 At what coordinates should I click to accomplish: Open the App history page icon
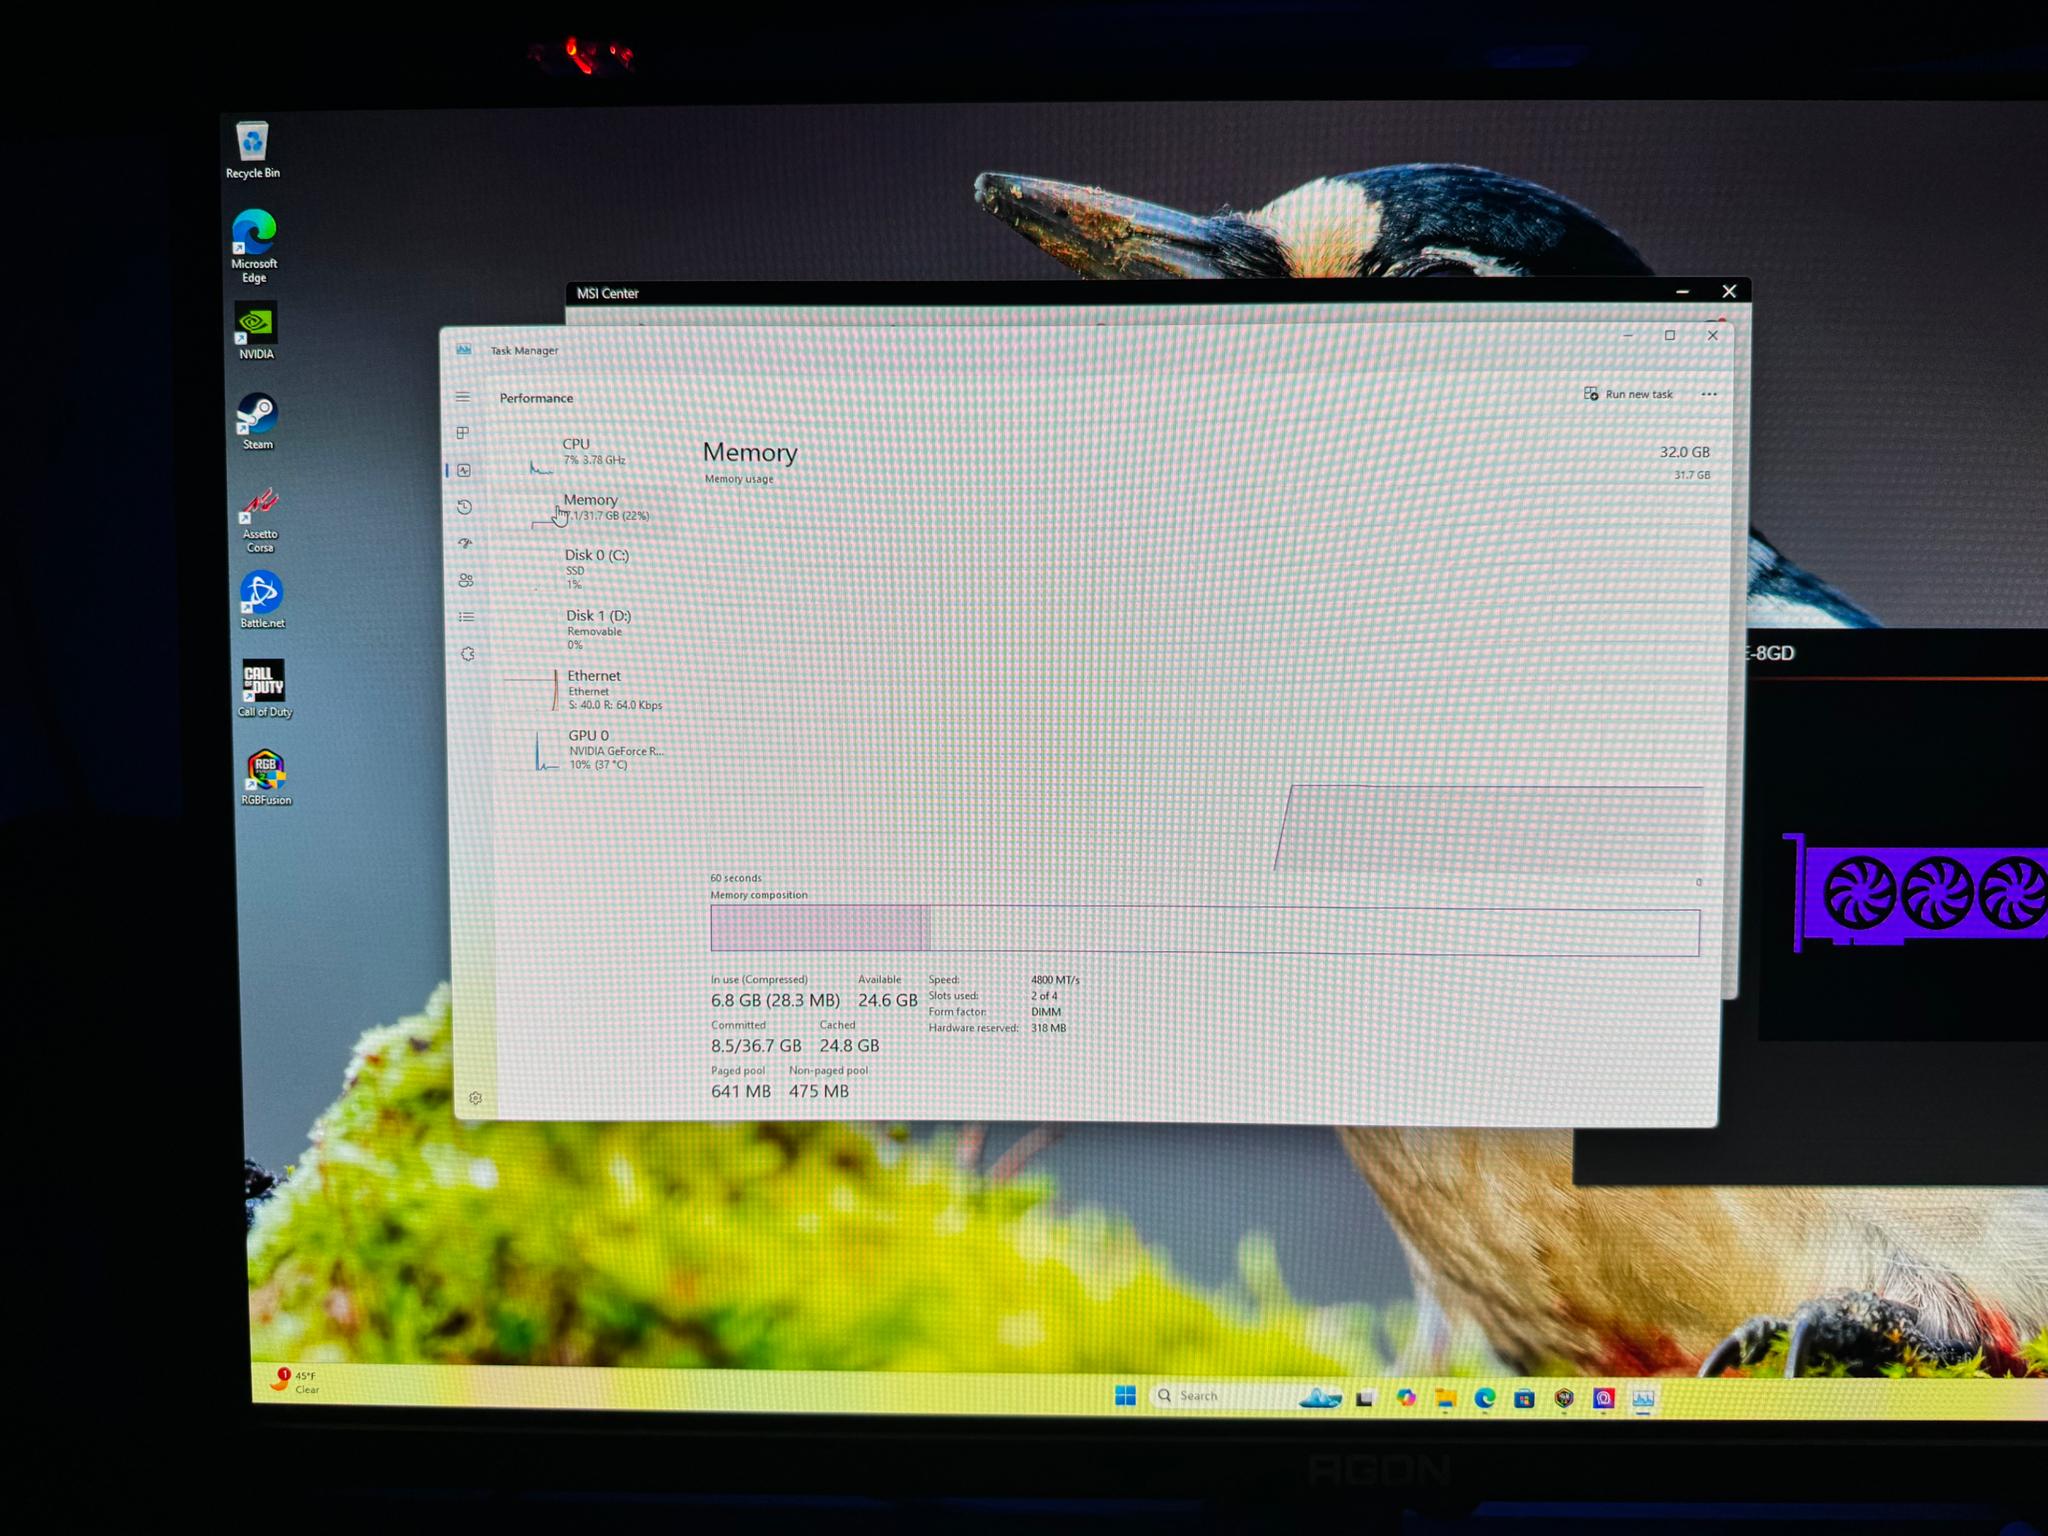click(x=465, y=507)
